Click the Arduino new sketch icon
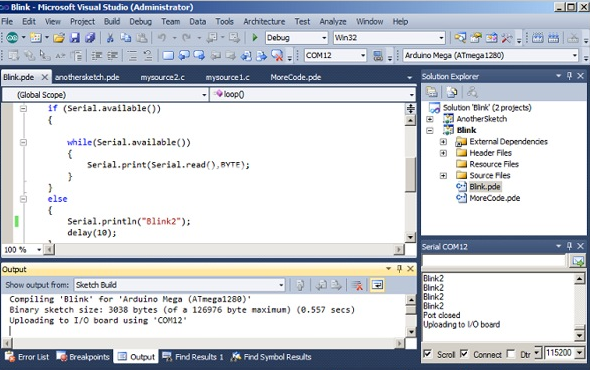Image resolution: width=590 pixels, height=370 pixels. [x=12, y=38]
